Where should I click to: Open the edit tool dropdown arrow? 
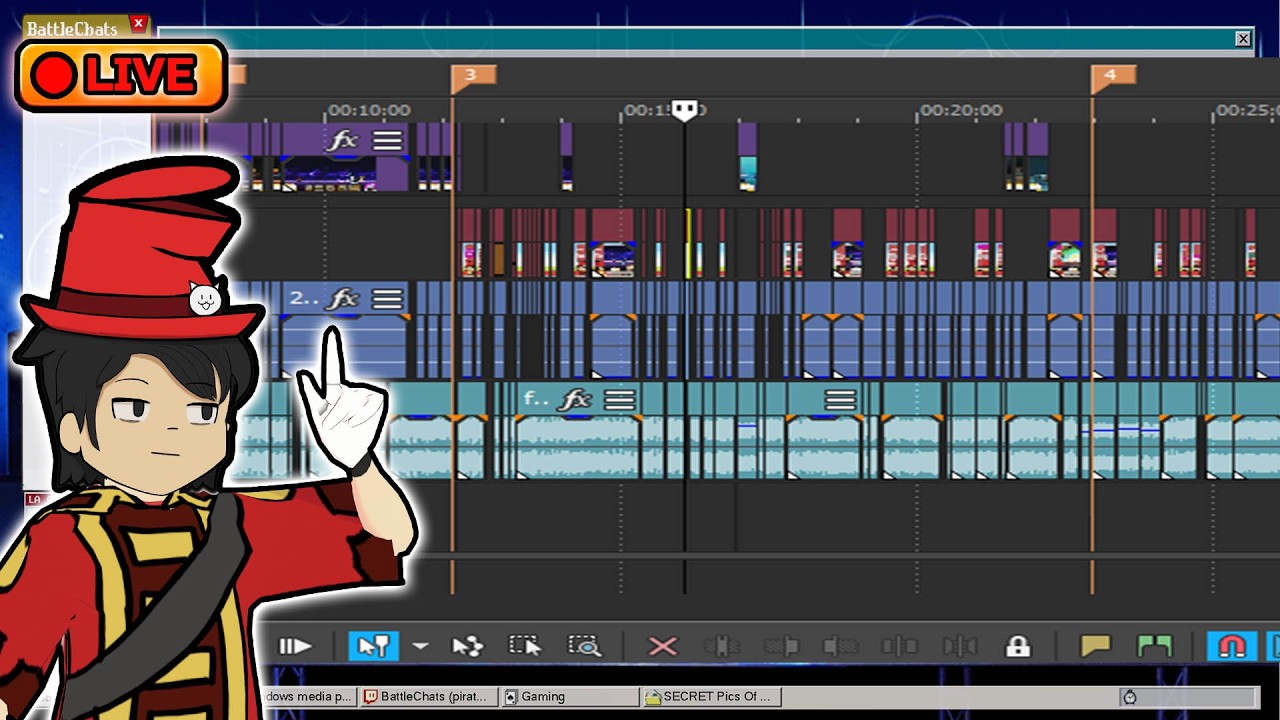[x=421, y=647]
